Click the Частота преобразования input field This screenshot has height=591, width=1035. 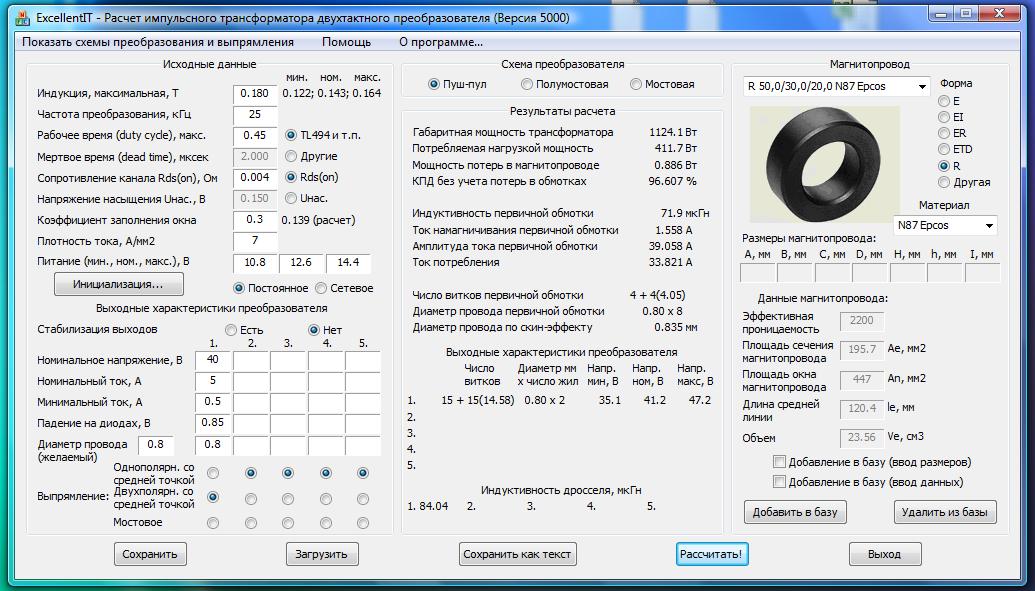pos(254,114)
